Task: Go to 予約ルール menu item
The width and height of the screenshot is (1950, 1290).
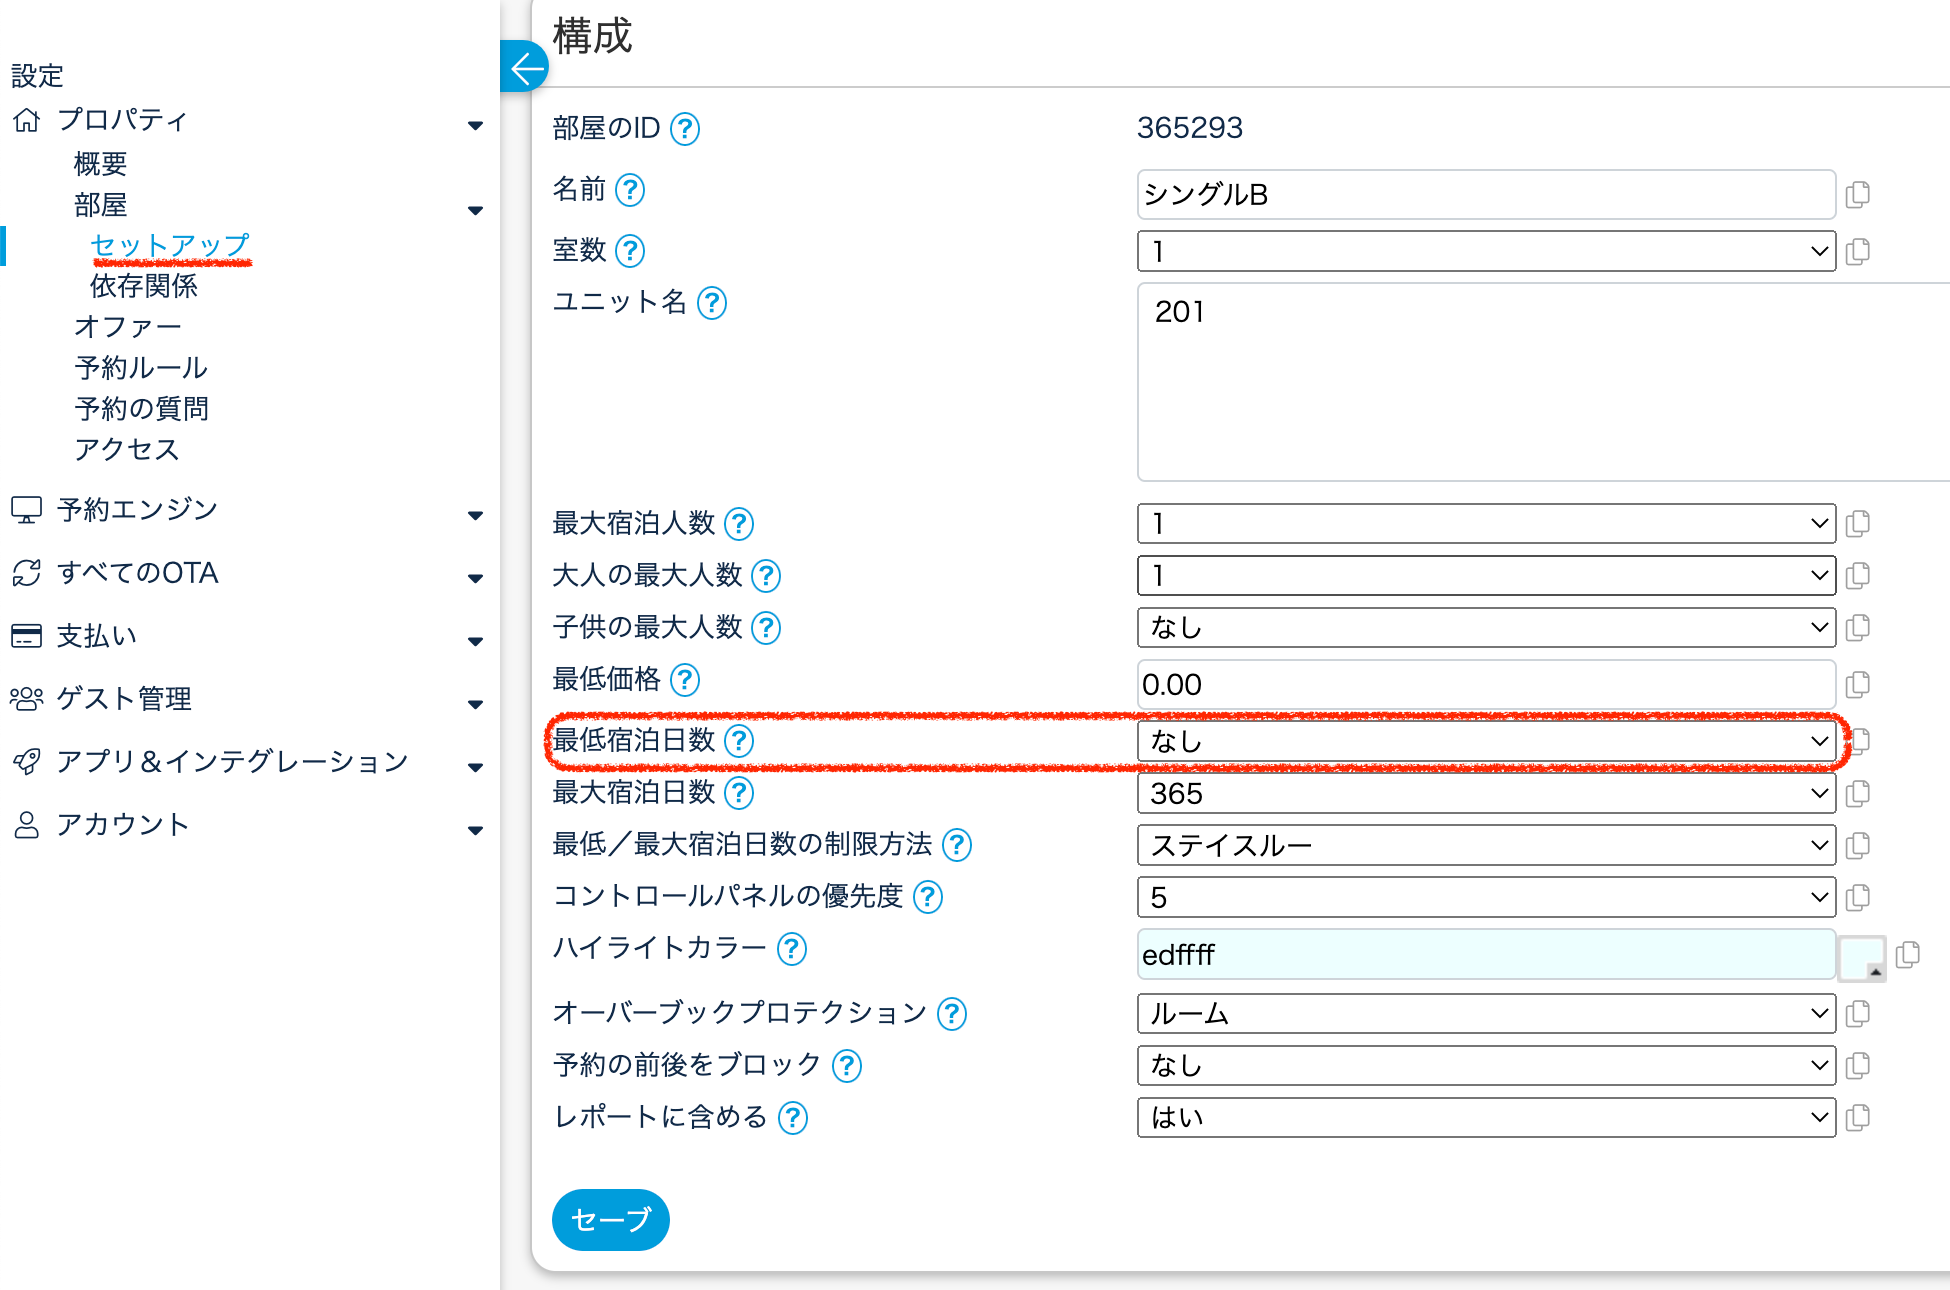Action: pyautogui.click(x=141, y=368)
